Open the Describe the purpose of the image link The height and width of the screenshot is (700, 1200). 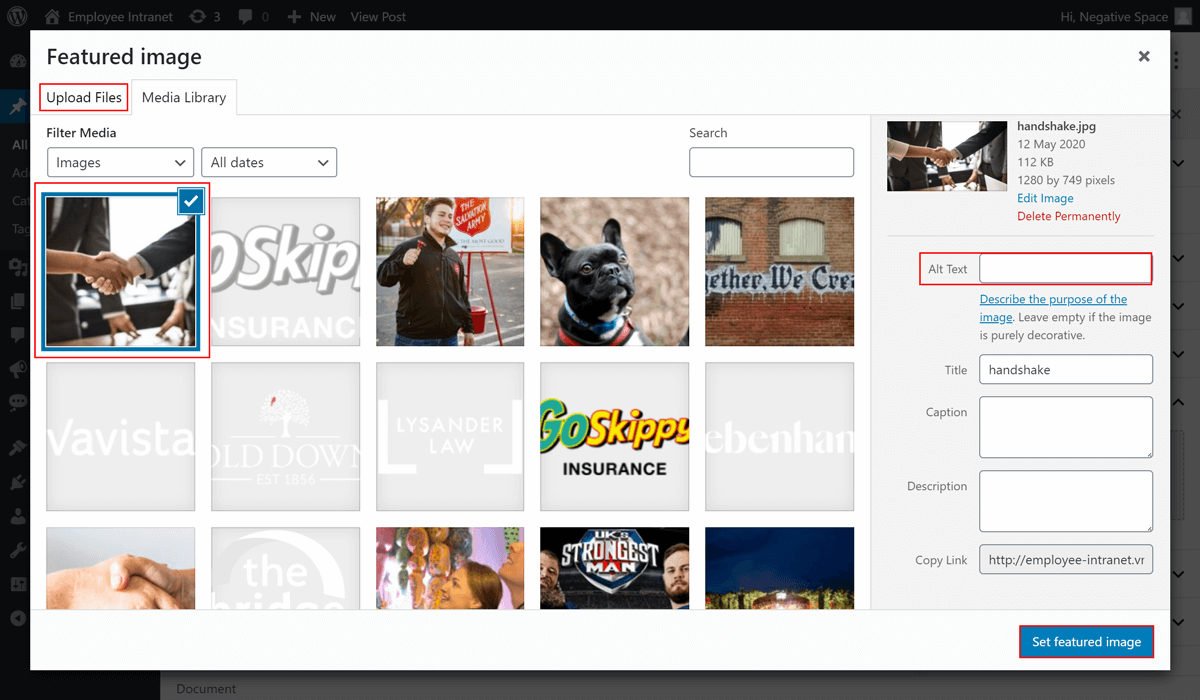(x=1052, y=300)
